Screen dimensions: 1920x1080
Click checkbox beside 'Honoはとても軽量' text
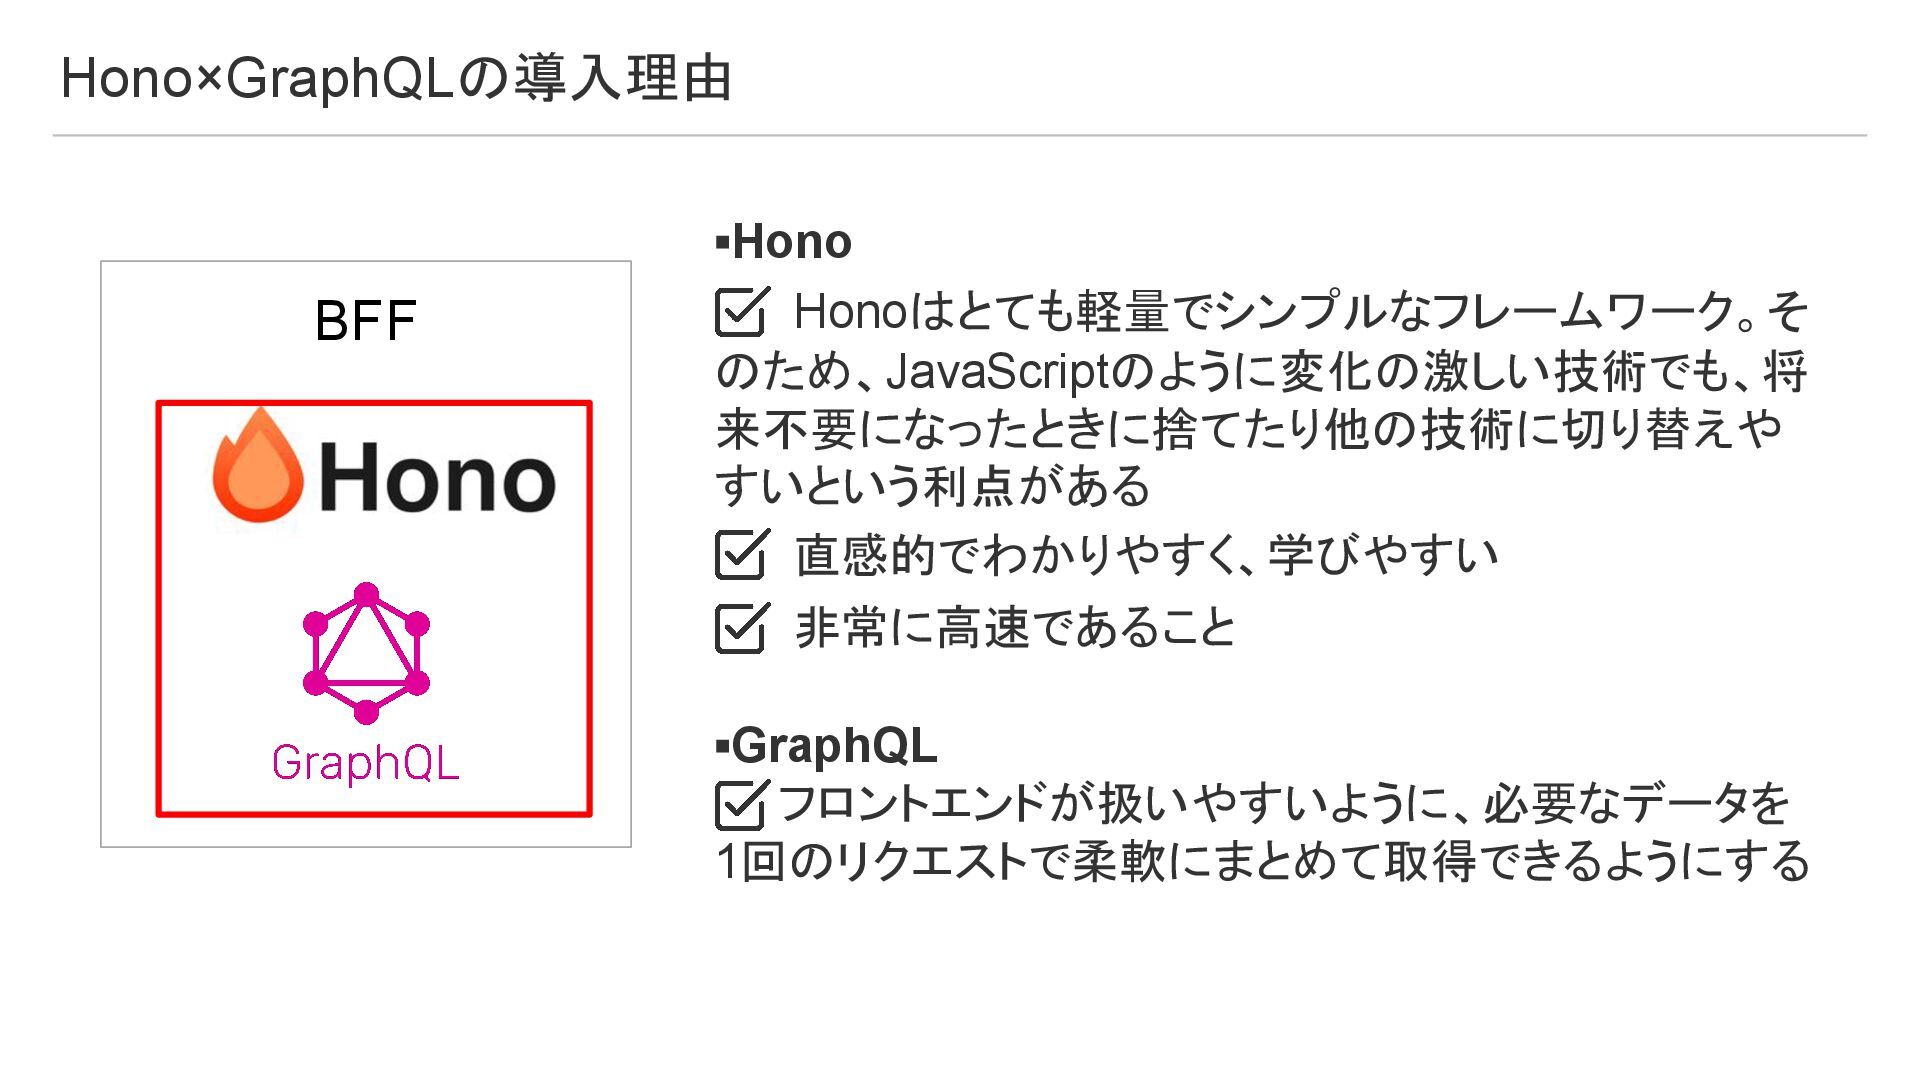(741, 311)
